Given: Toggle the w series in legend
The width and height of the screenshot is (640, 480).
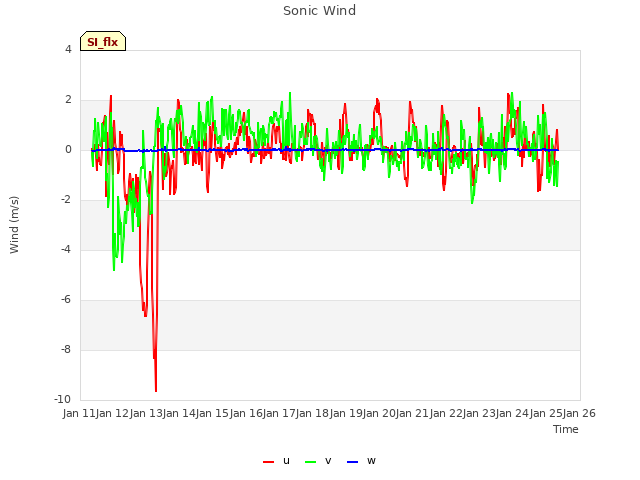Looking at the screenshot, I should coord(361,461).
